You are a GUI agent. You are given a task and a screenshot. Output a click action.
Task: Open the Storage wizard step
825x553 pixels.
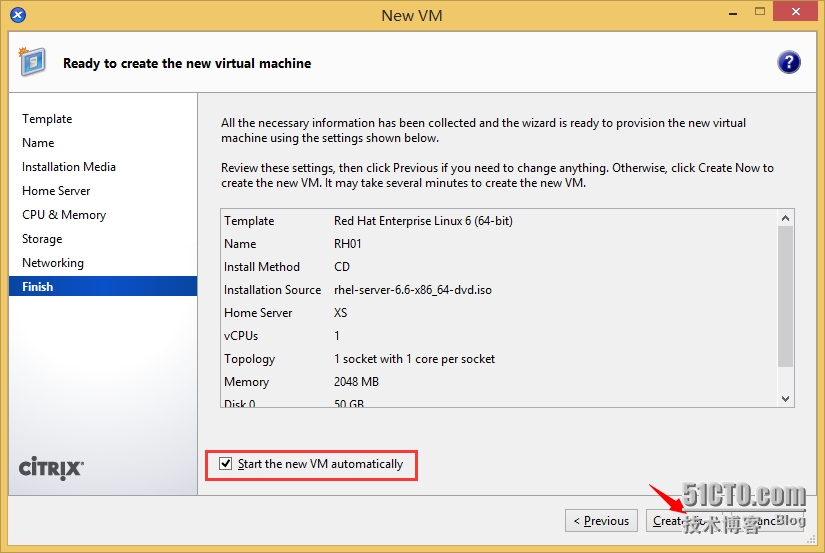tap(42, 239)
